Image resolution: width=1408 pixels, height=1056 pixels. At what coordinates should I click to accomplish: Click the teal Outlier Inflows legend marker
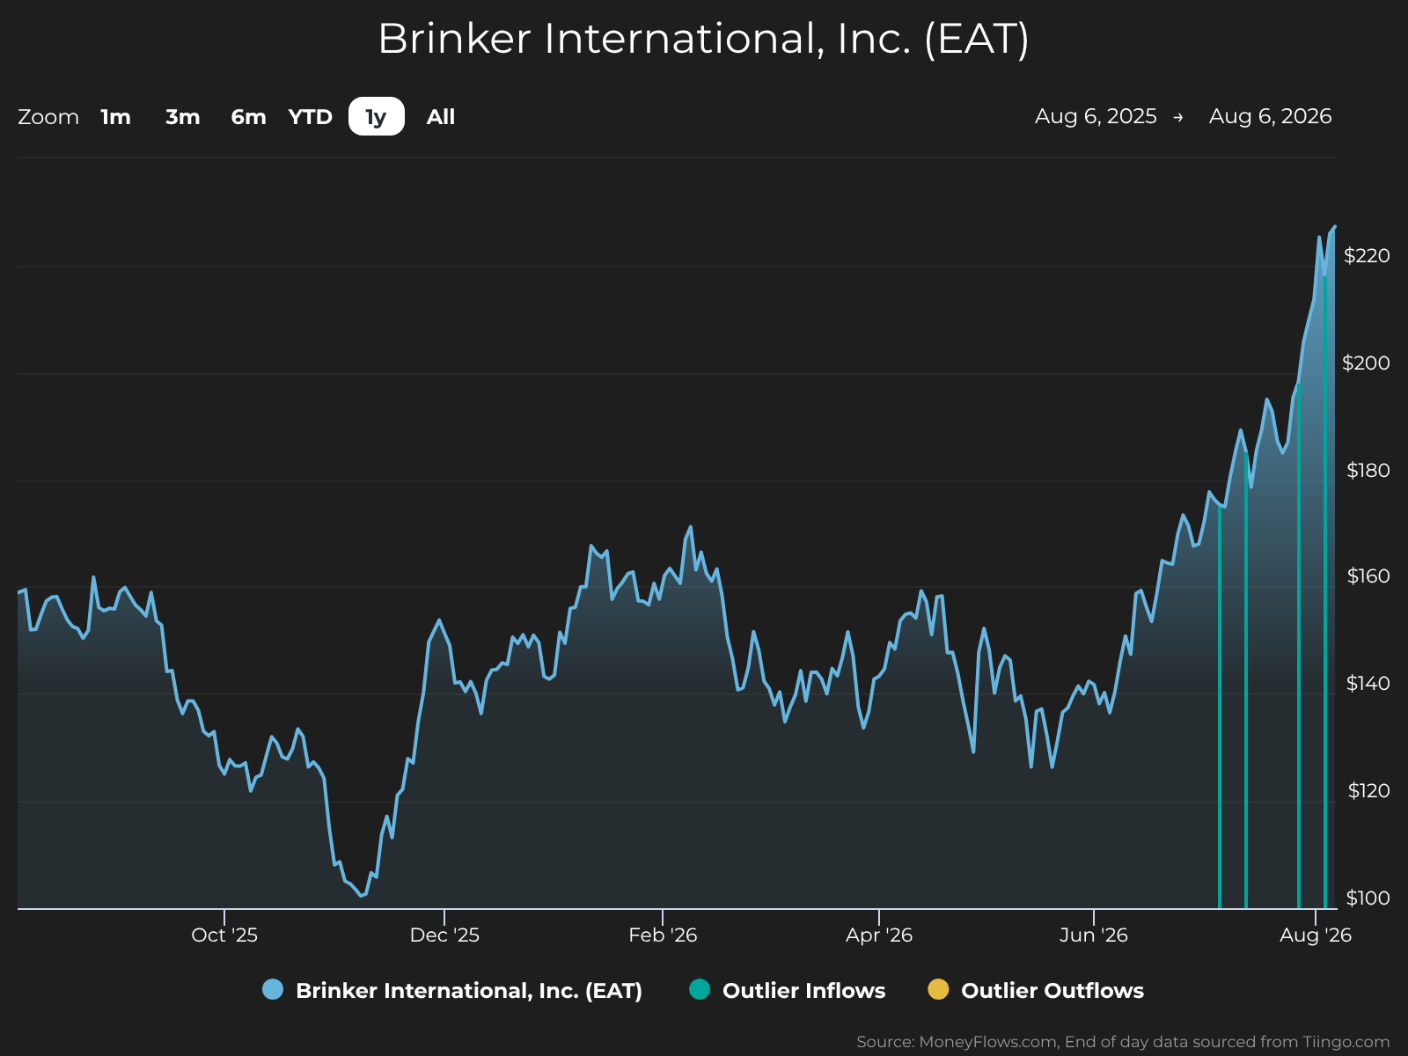[x=700, y=990]
